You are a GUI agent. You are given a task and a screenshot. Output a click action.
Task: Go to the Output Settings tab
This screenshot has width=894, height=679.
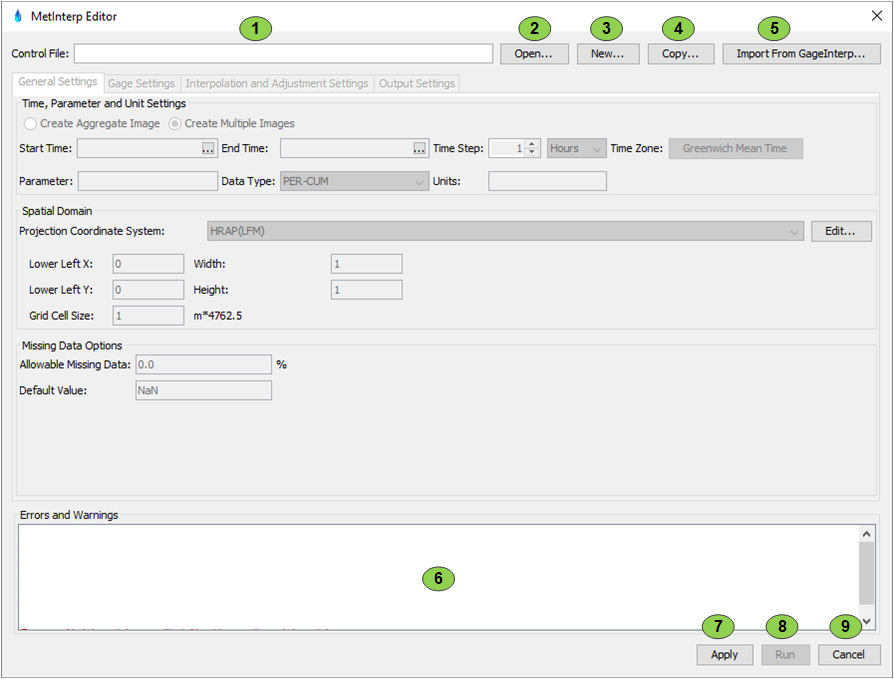(x=416, y=84)
